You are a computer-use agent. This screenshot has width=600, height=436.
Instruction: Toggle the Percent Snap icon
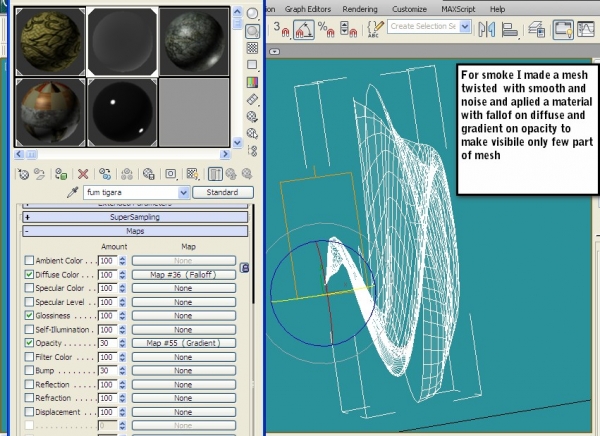point(326,29)
